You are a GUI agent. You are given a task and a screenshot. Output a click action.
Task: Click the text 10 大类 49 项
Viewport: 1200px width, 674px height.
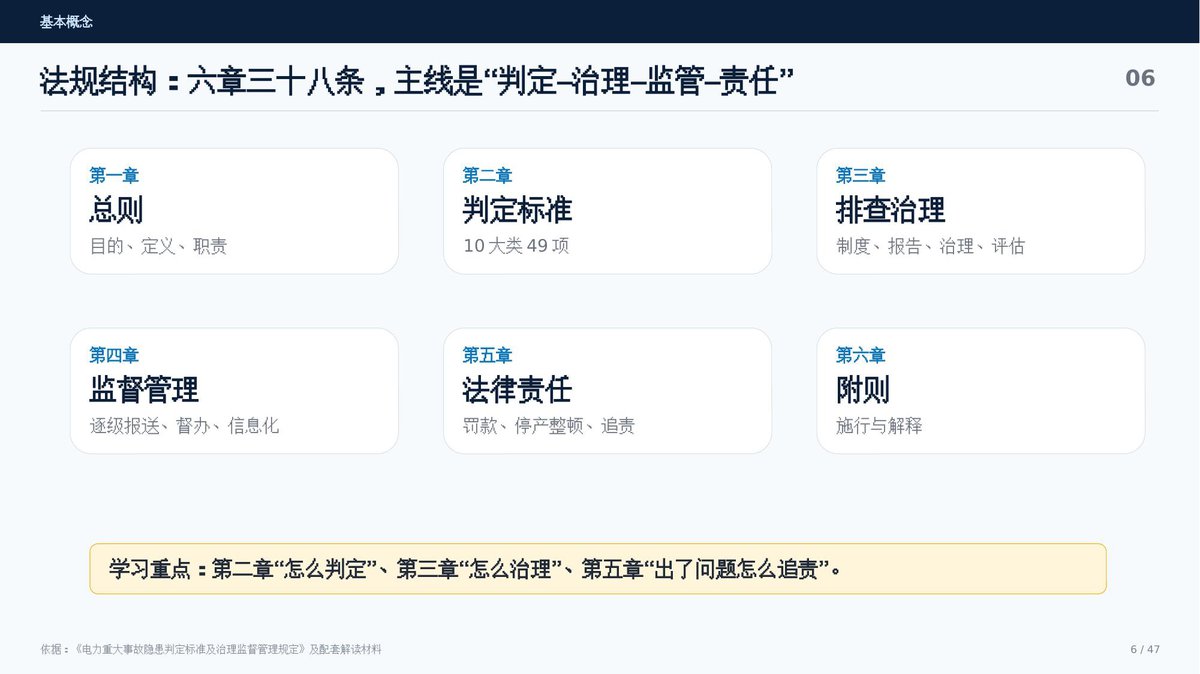coord(516,246)
